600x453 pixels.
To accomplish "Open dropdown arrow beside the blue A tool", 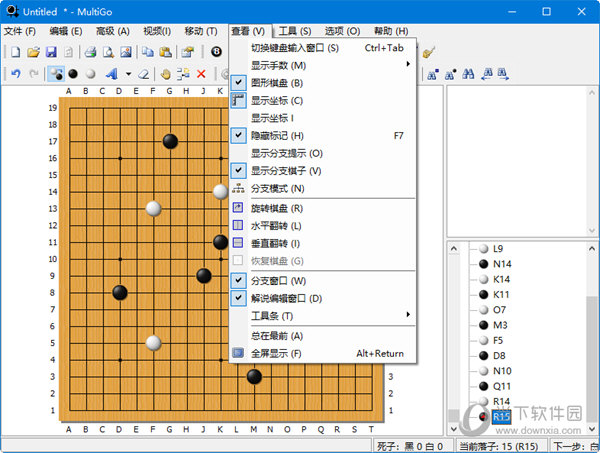I will [x=128, y=73].
